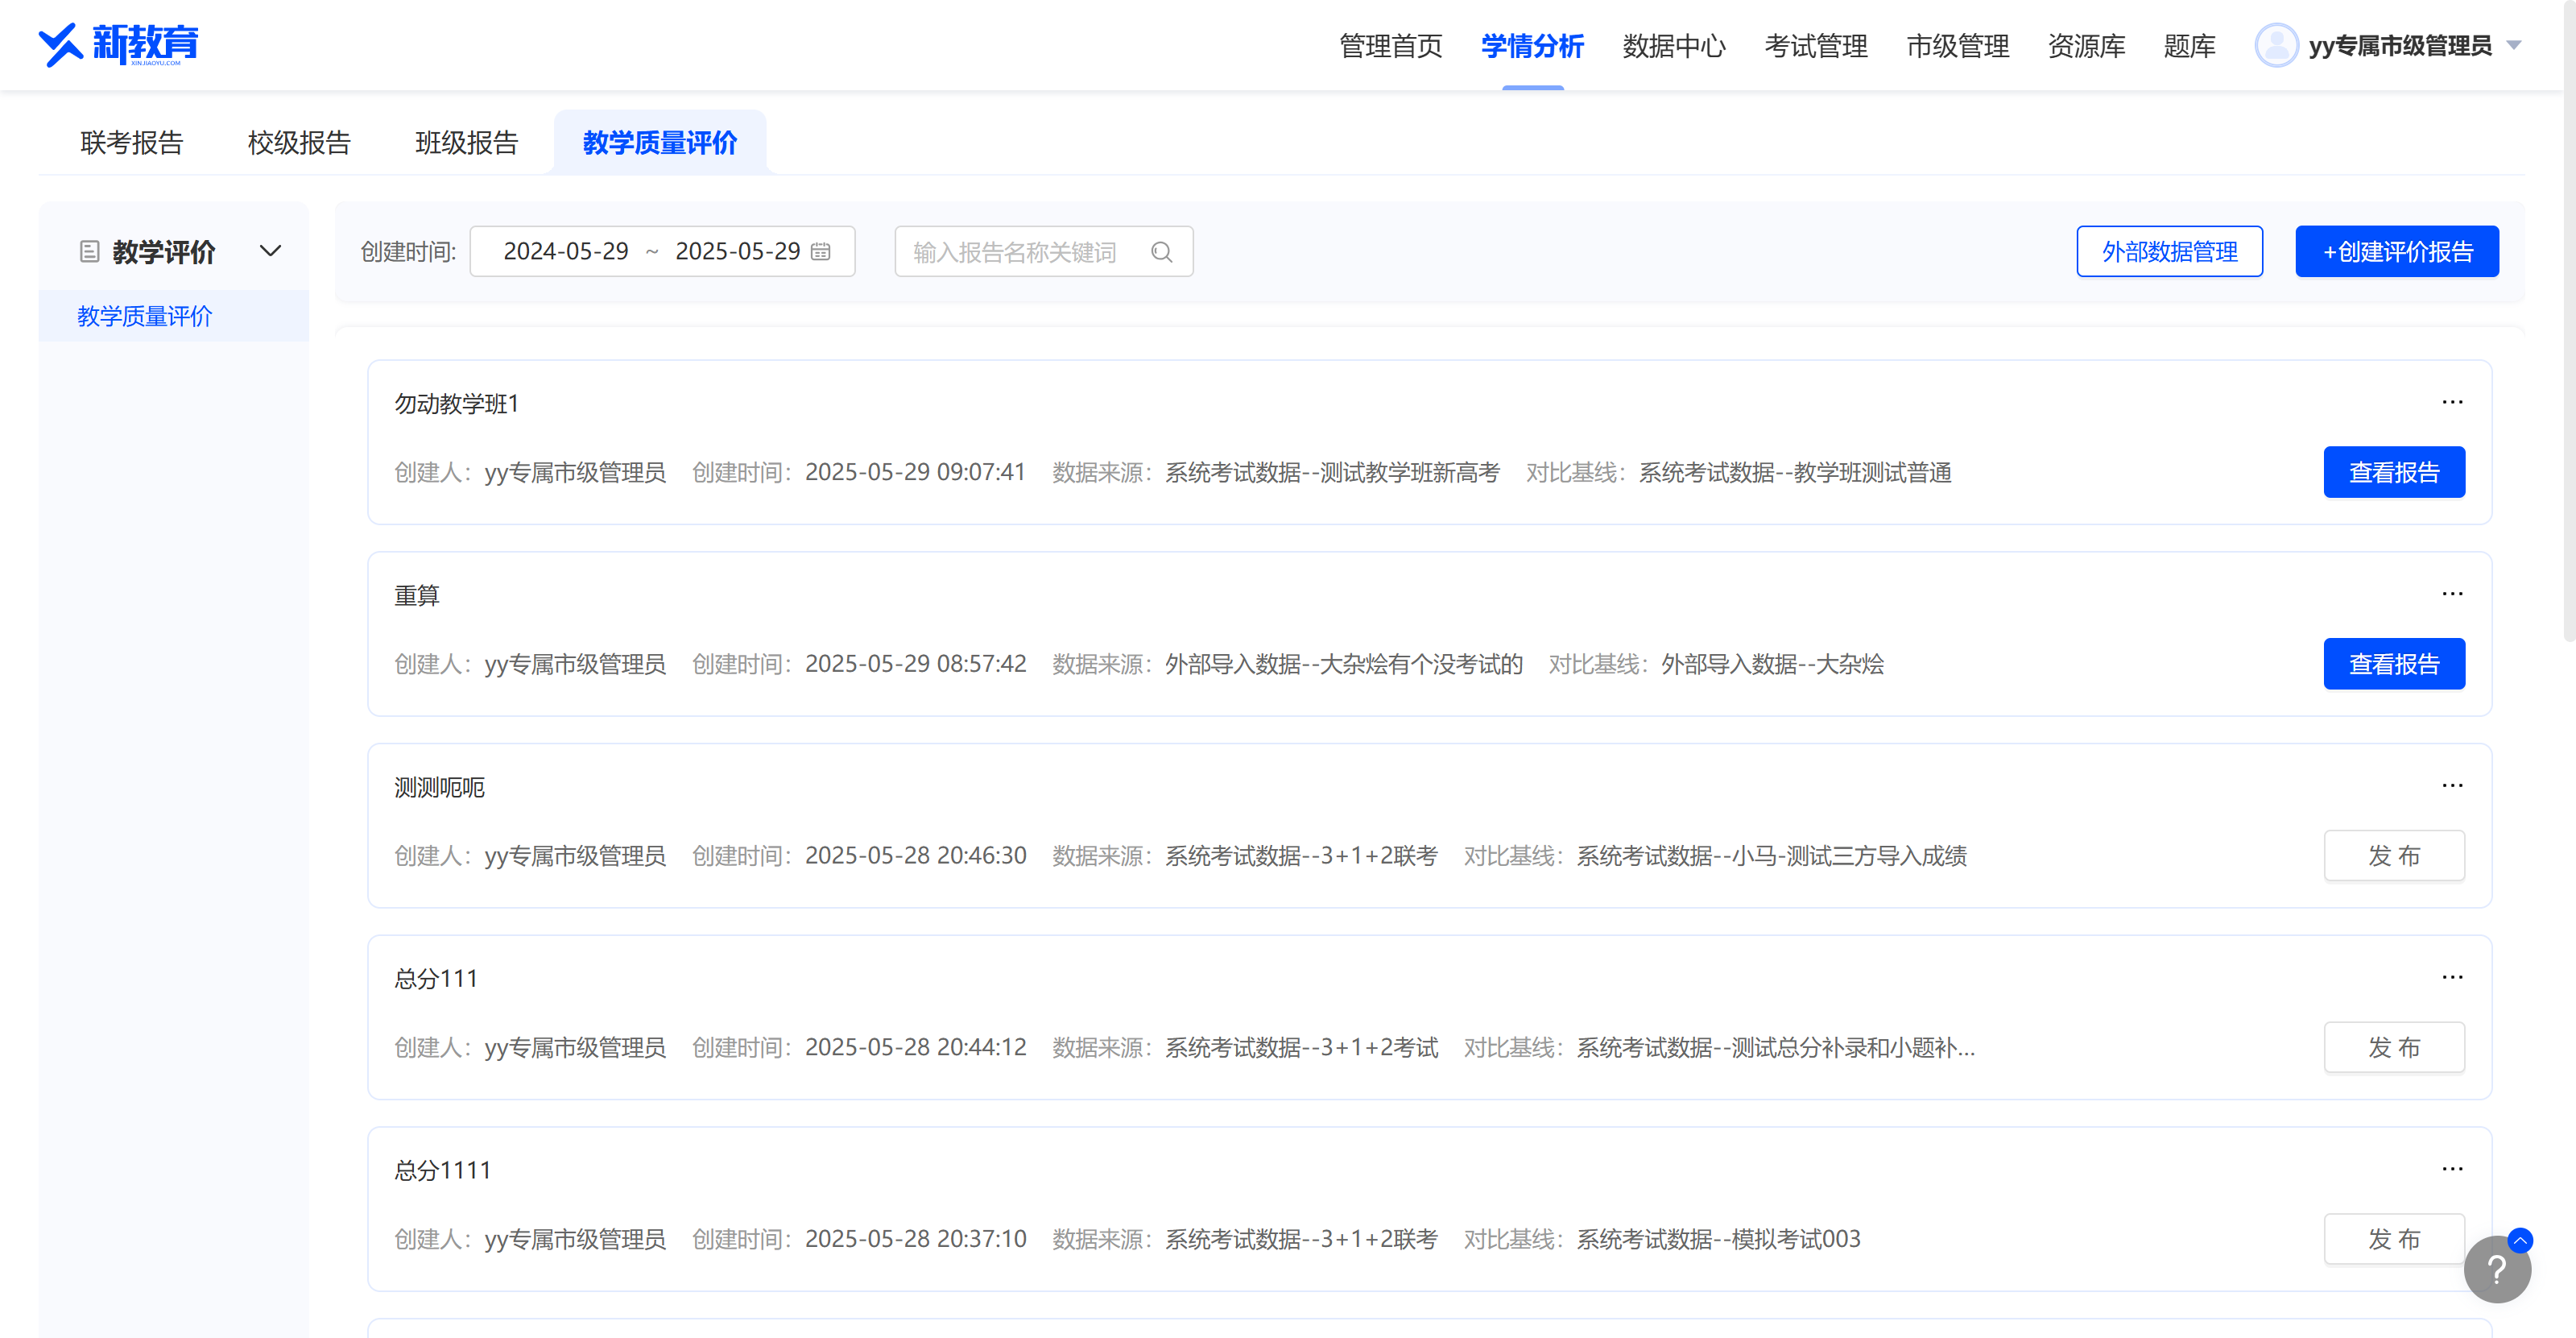Click the report title 总分1111

coord(443,1171)
